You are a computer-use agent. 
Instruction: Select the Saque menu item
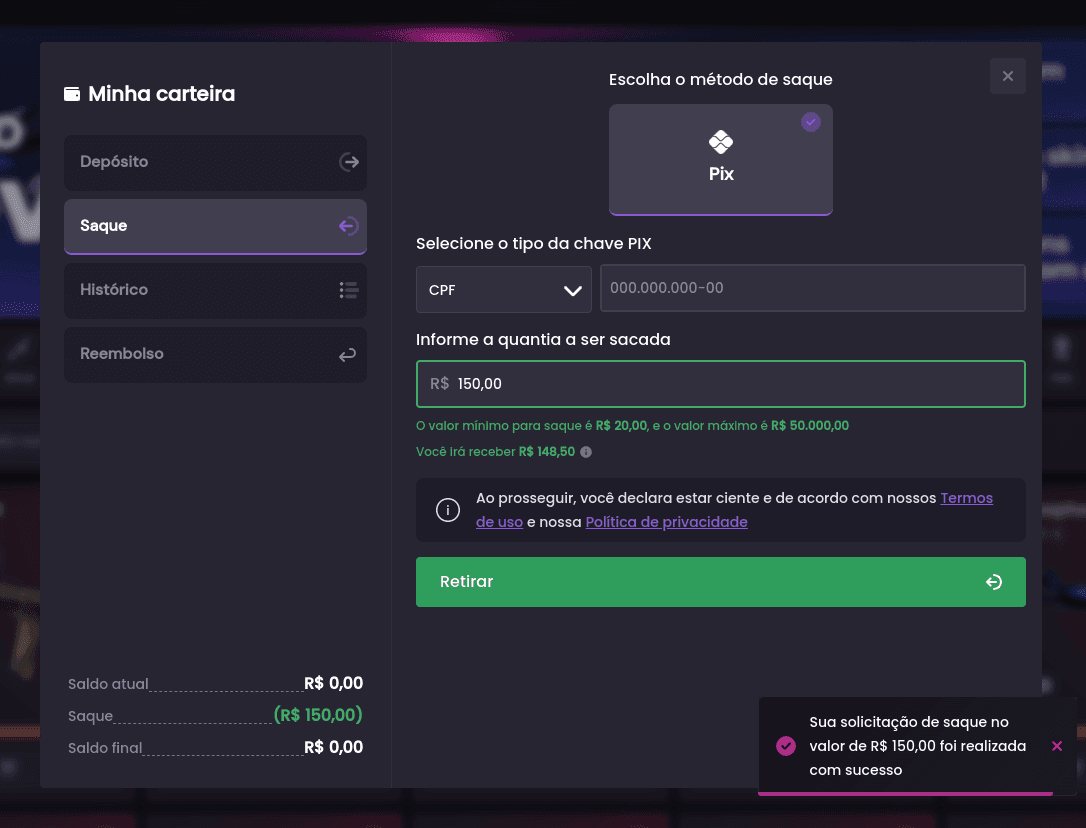point(215,227)
